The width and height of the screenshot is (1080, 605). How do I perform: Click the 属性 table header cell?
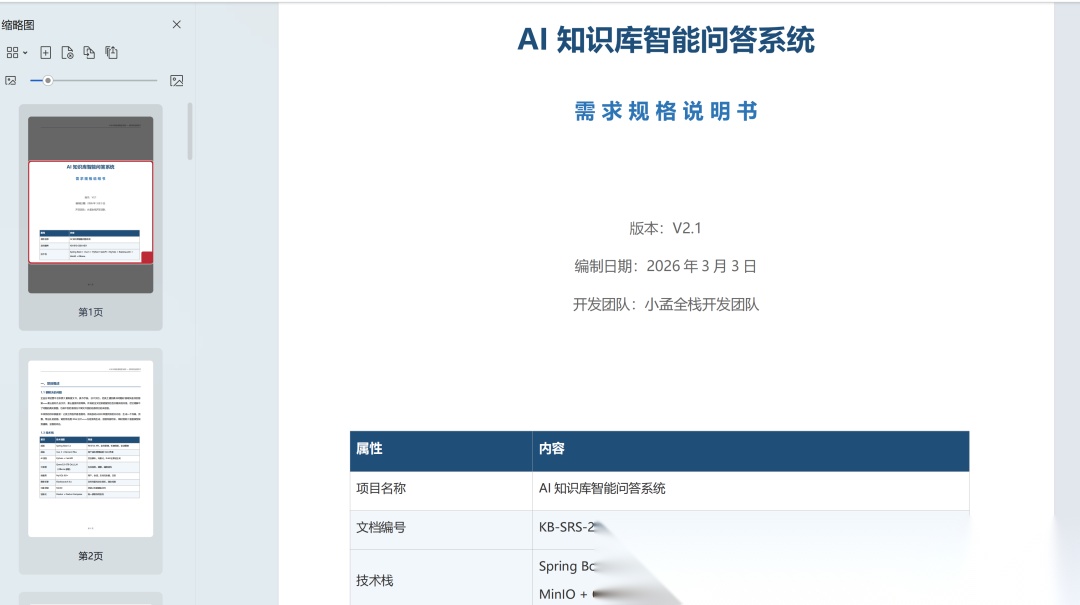click(x=441, y=451)
